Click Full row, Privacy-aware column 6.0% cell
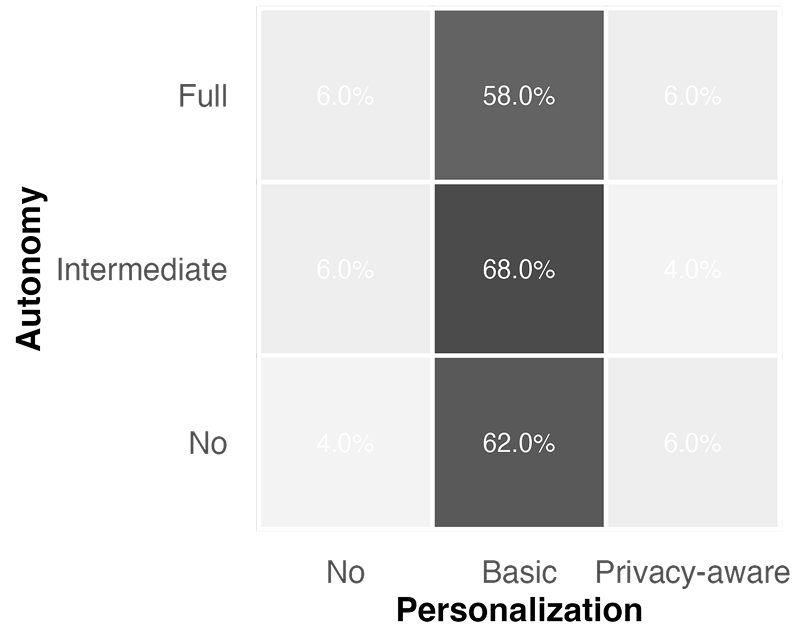 [x=692, y=96]
